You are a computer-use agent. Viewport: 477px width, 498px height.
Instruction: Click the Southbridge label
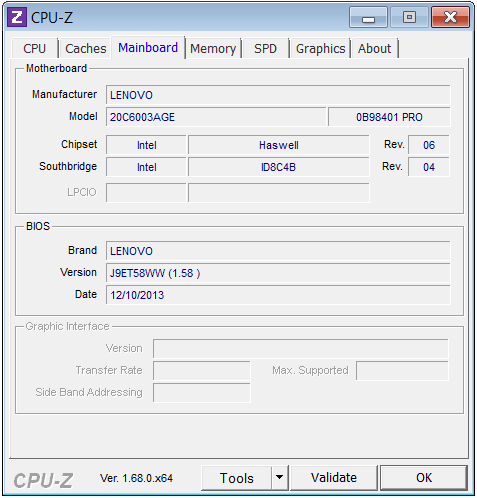[x=68, y=166]
